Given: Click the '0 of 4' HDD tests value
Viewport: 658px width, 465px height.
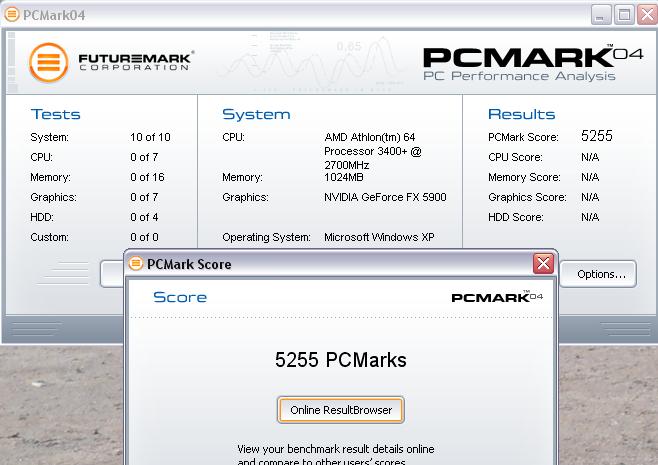Looking at the screenshot, I should 144,217.
